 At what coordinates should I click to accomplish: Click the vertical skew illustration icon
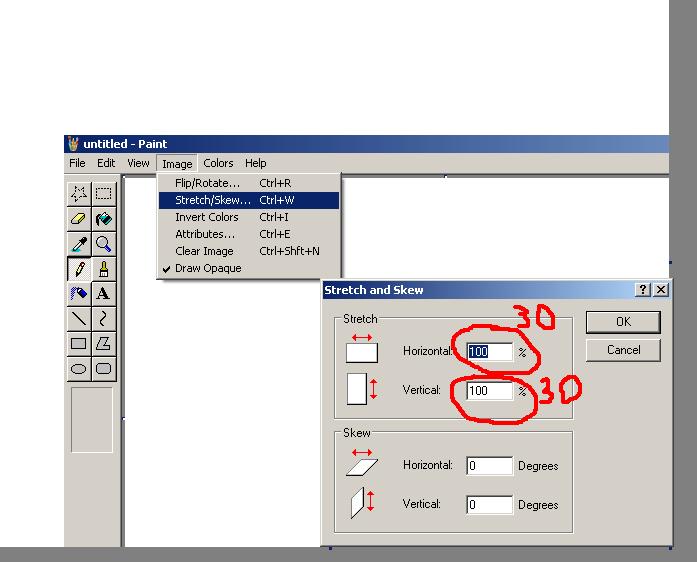[362, 502]
